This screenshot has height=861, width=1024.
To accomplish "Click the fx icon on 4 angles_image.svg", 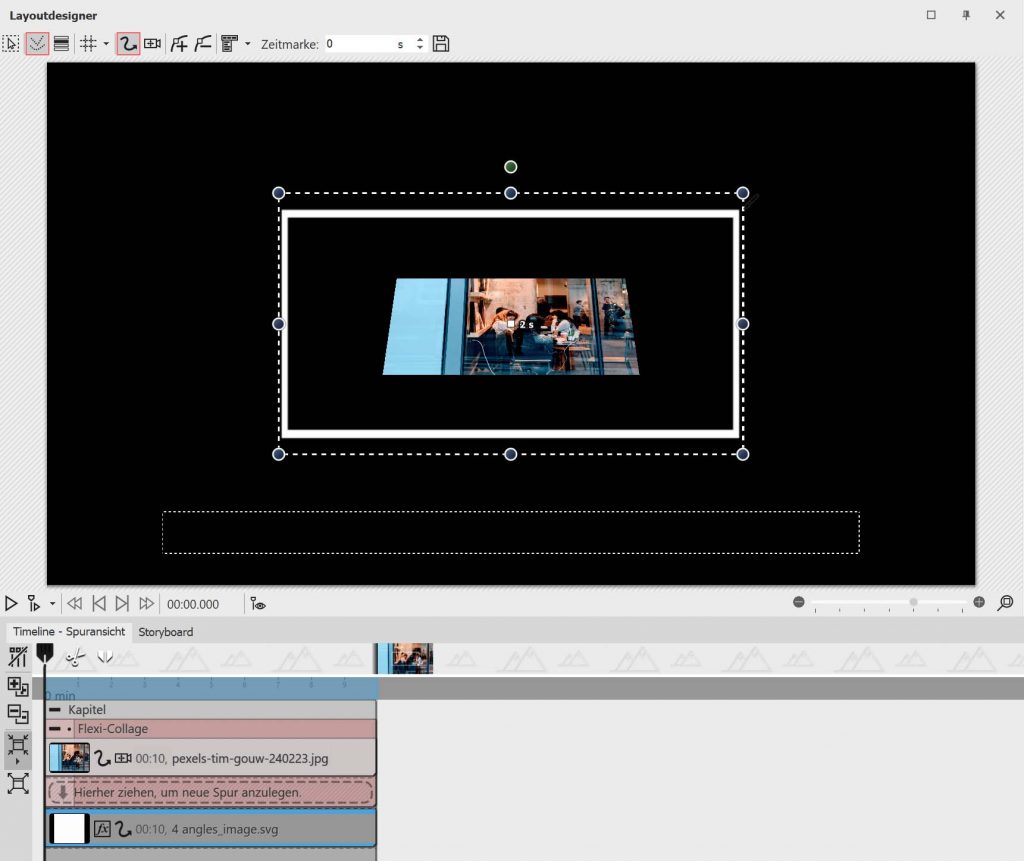I will pyautogui.click(x=101, y=829).
